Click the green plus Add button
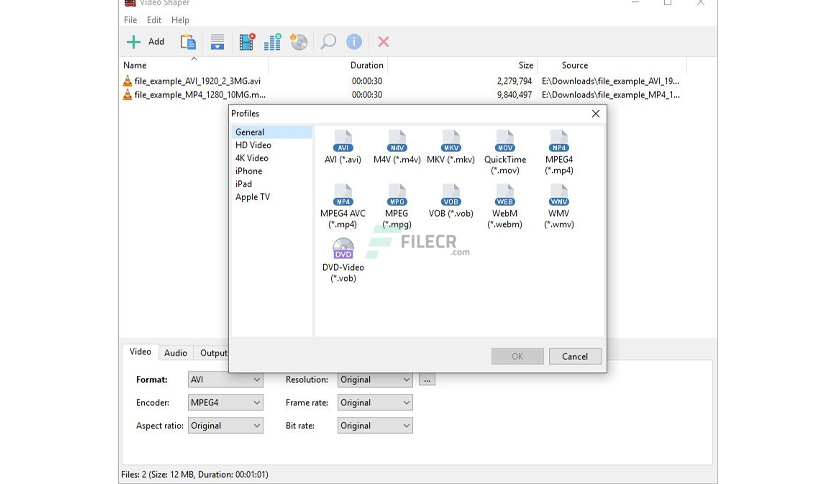Screen dimensions: 836x484 click(x=145, y=42)
